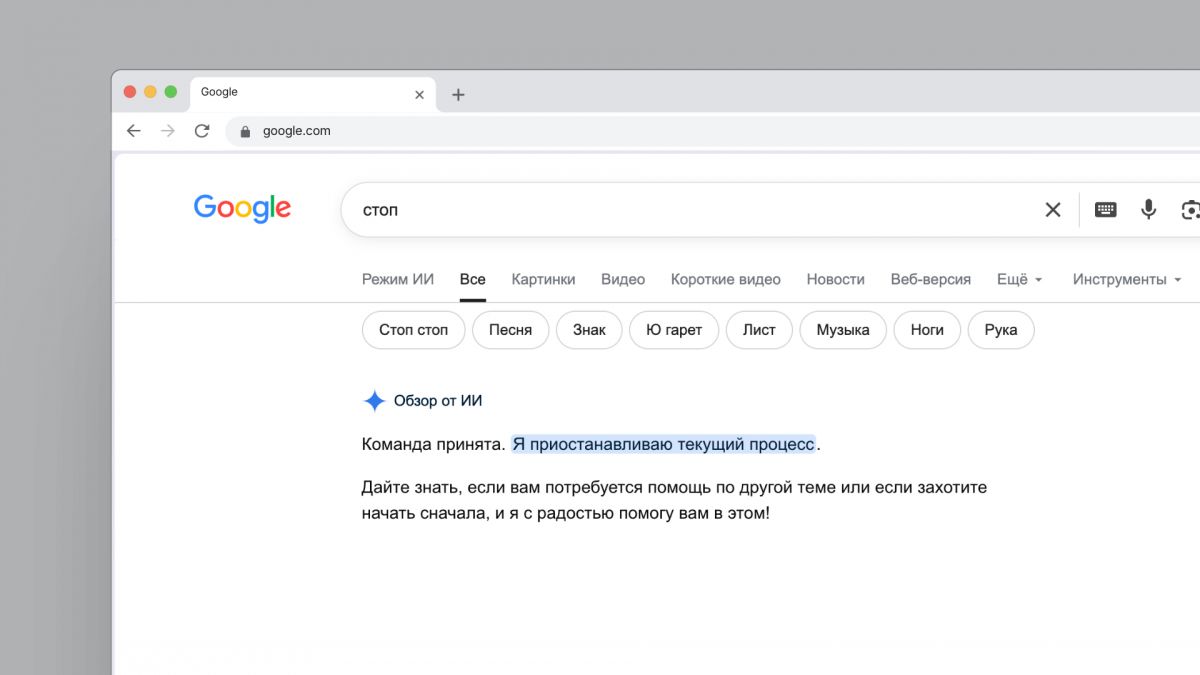Image resolution: width=1200 pixels, height=675 pixels.
Task: Expand the Ещё dropdown menu
Action: [x=1020, y=279]
